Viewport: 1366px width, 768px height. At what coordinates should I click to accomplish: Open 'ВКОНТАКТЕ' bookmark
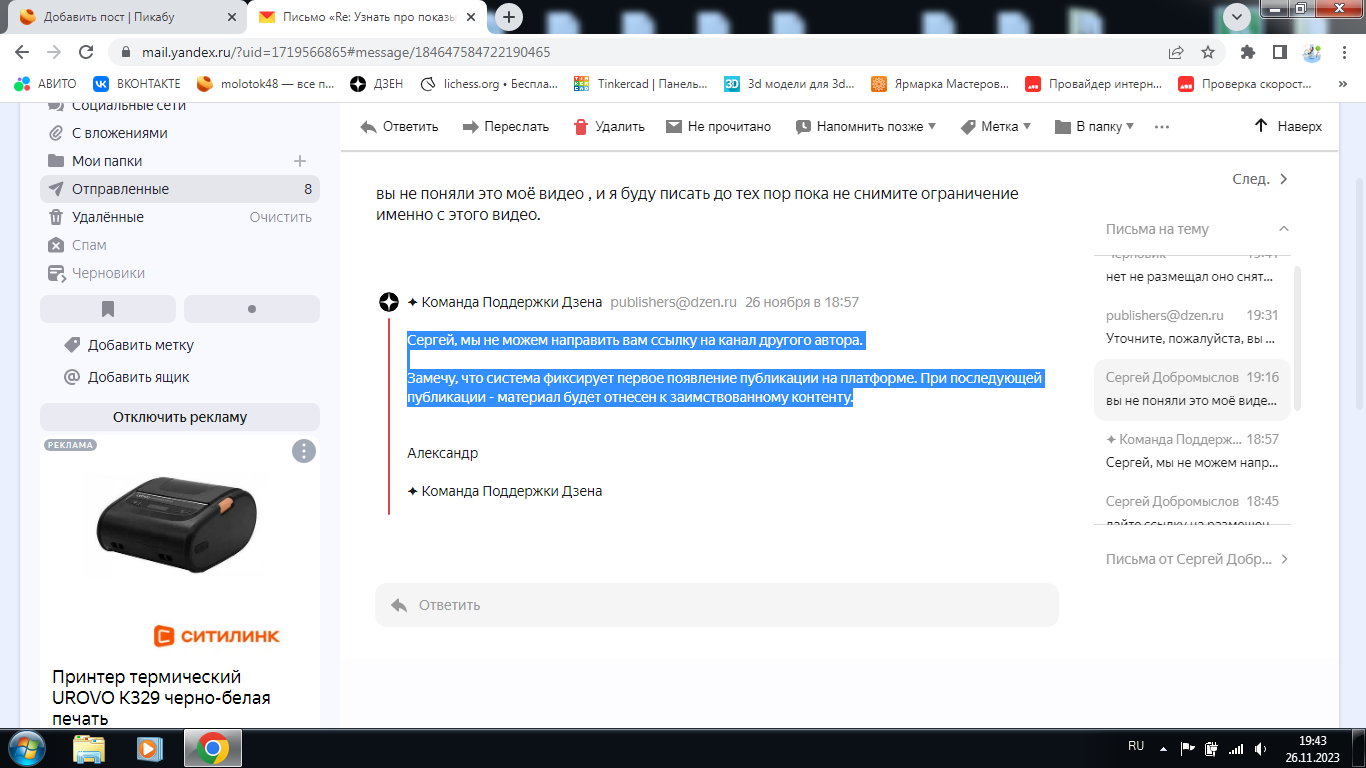coord(138,84)
